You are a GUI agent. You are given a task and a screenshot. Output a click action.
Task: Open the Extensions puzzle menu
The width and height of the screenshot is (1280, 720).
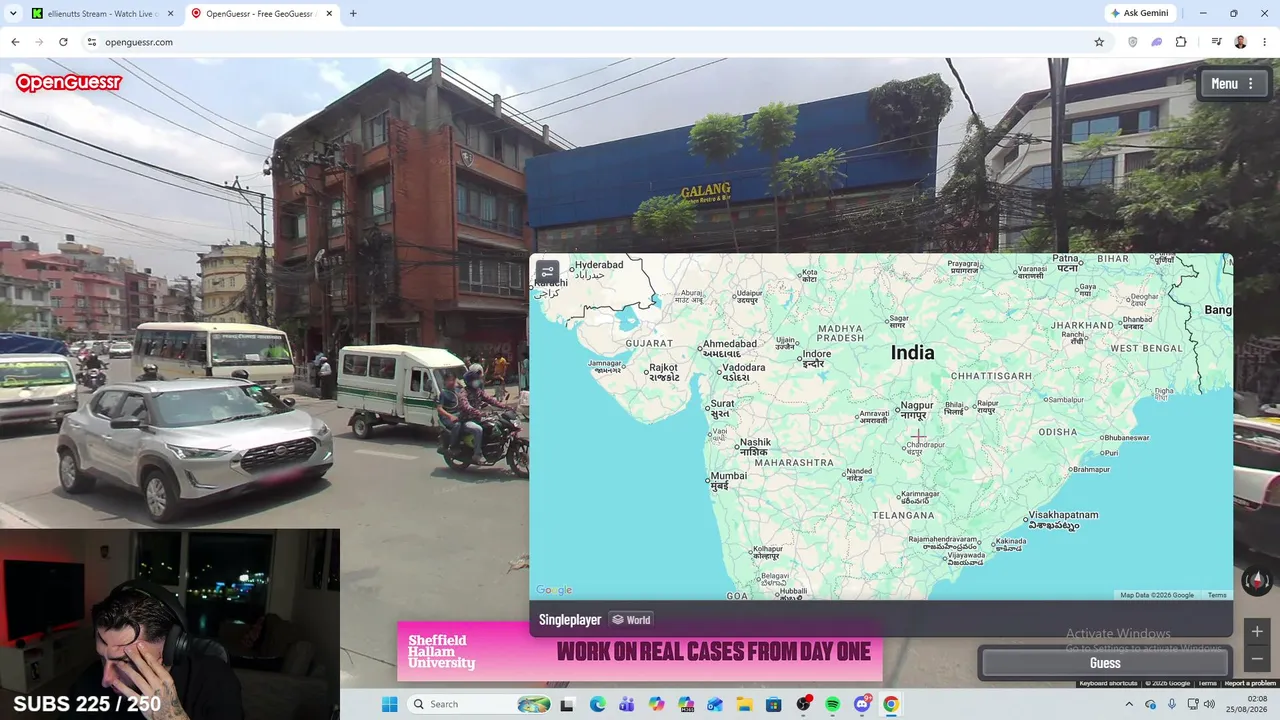coord(1181,42)
